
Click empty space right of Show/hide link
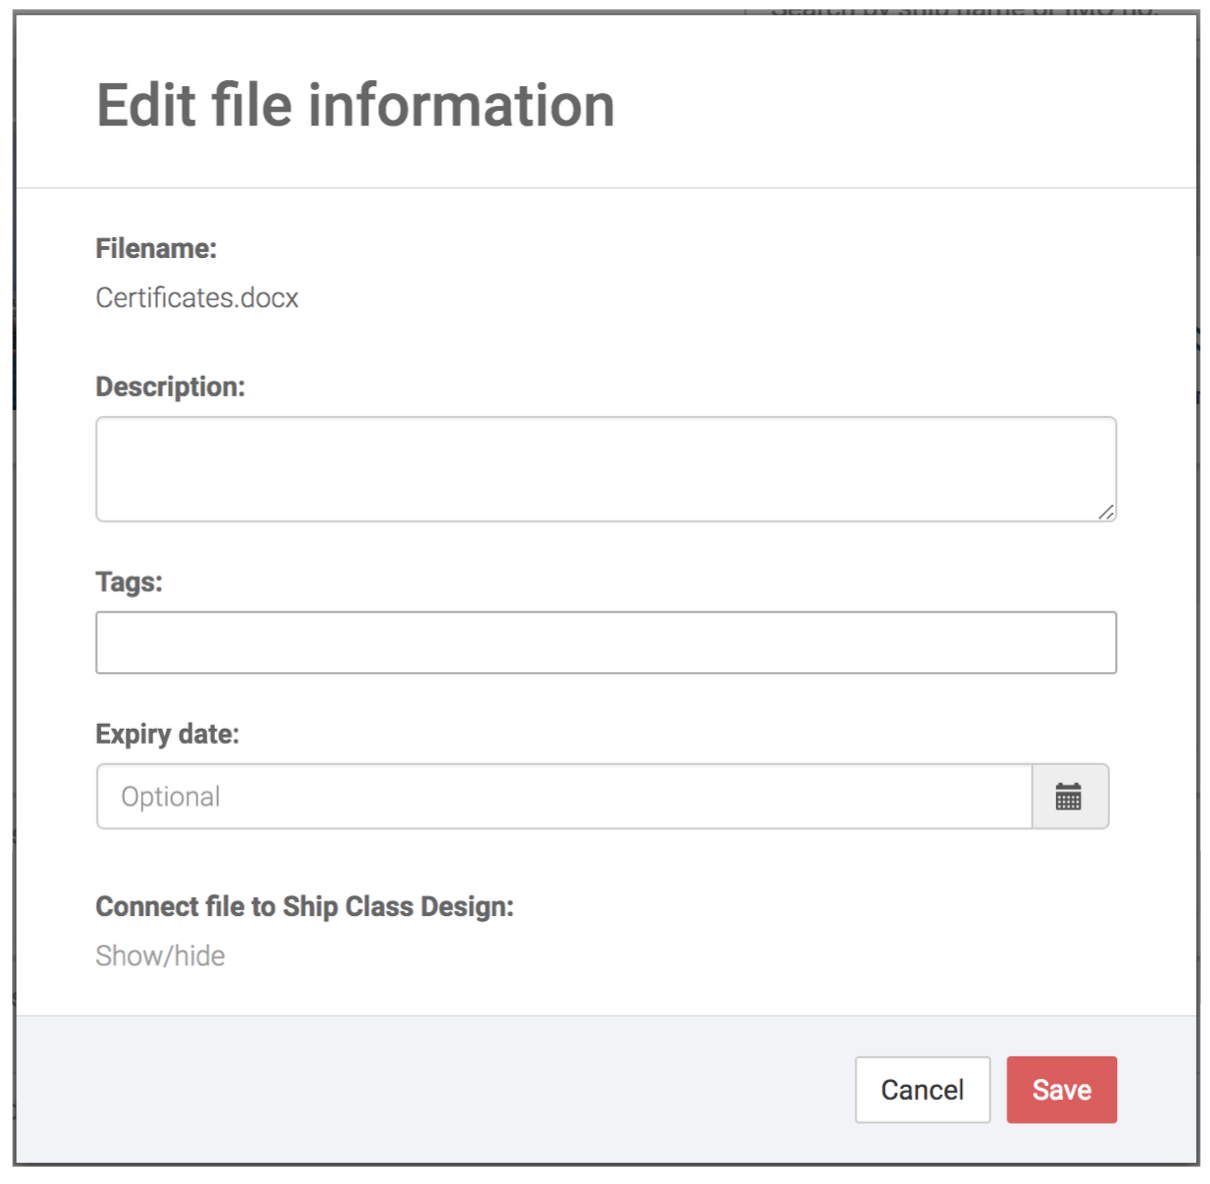coord(650,956)
